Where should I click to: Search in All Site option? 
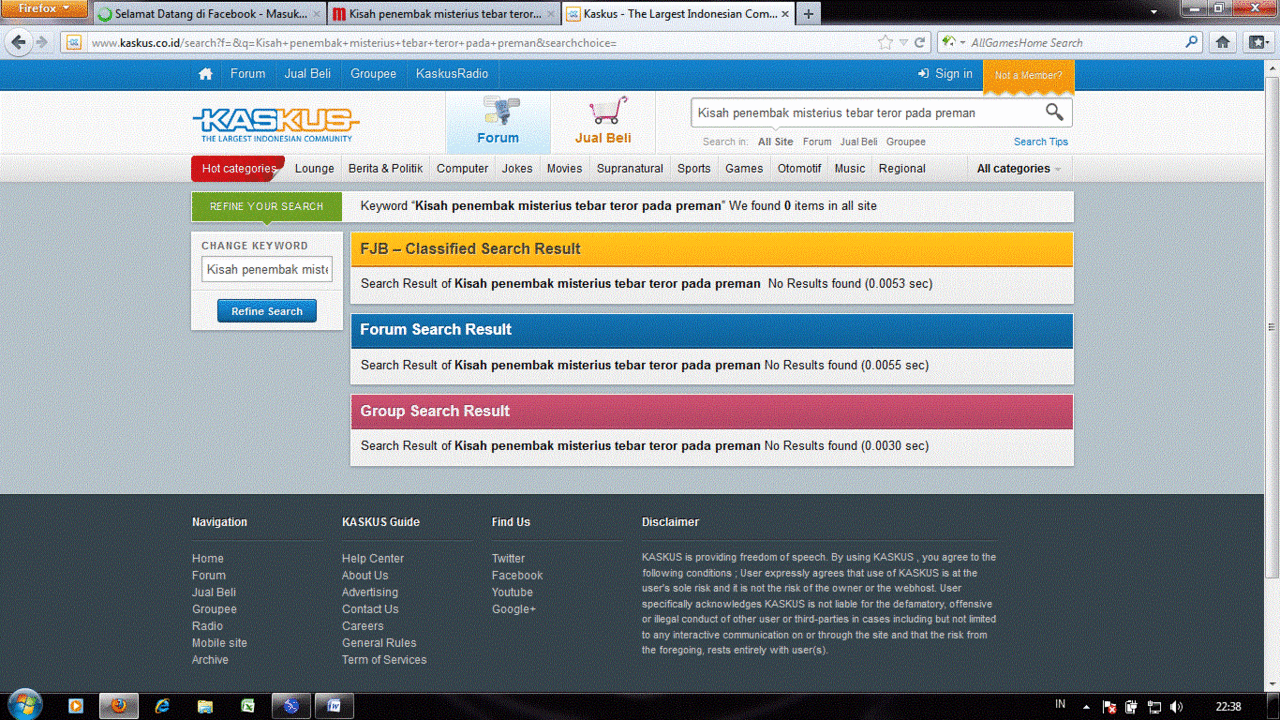(775, 142)
